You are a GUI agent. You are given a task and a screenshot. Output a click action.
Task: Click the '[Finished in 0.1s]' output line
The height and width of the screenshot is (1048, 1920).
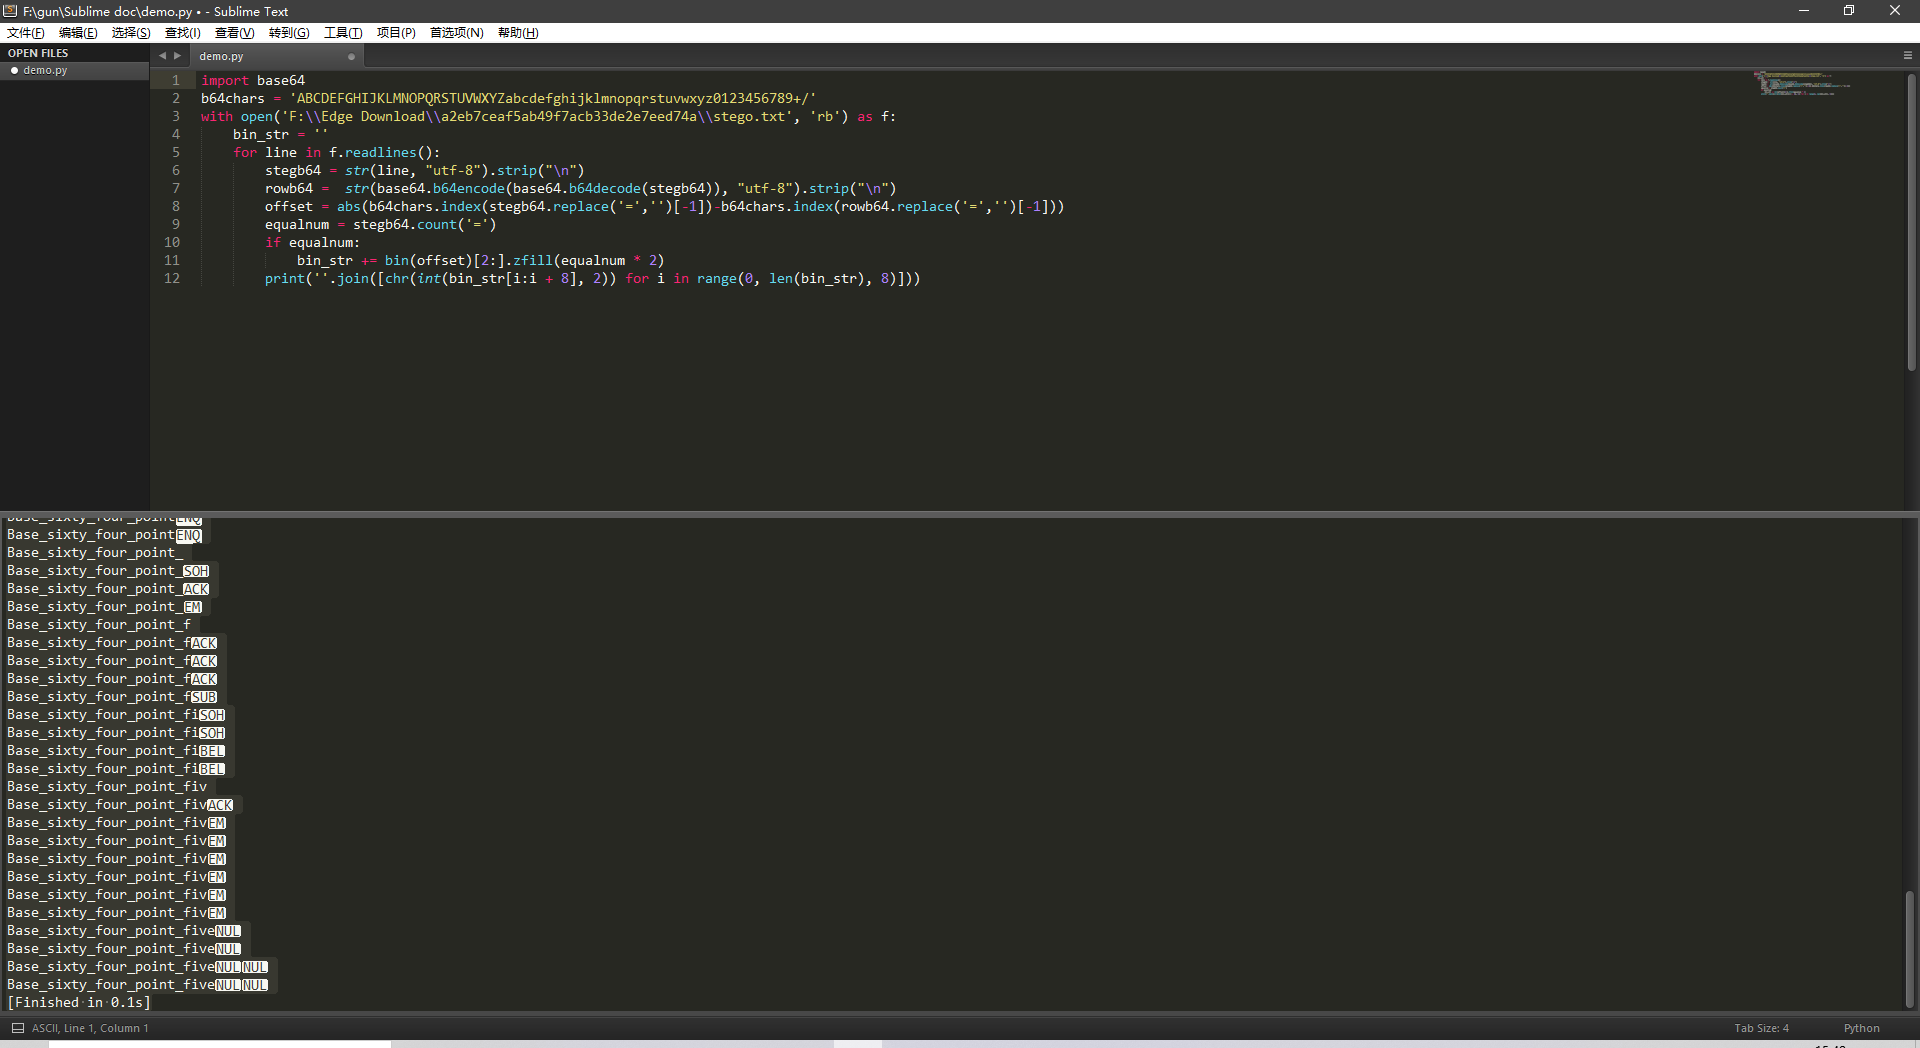79,1002
